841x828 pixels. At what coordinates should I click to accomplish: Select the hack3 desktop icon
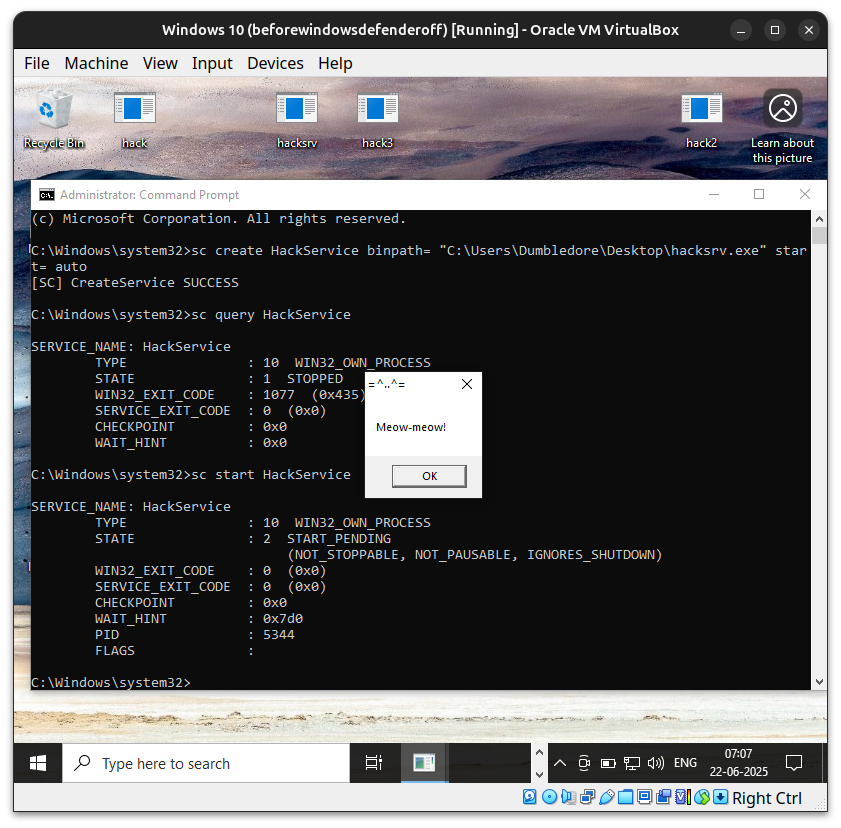pyautogui.click(x=378, y=119)
